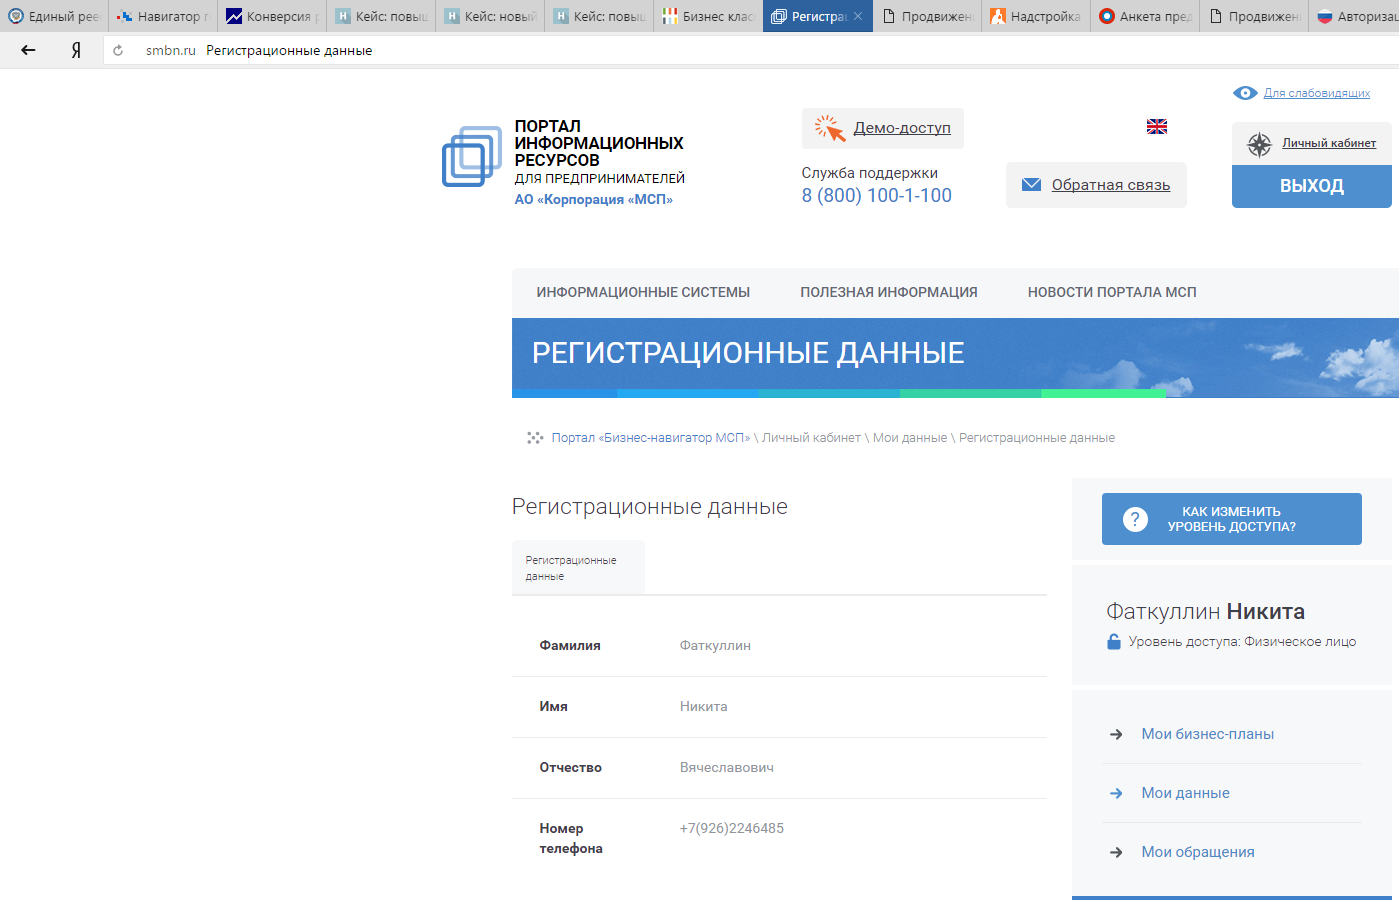Open Мои обращения in the sidebar

point(1197,852)
